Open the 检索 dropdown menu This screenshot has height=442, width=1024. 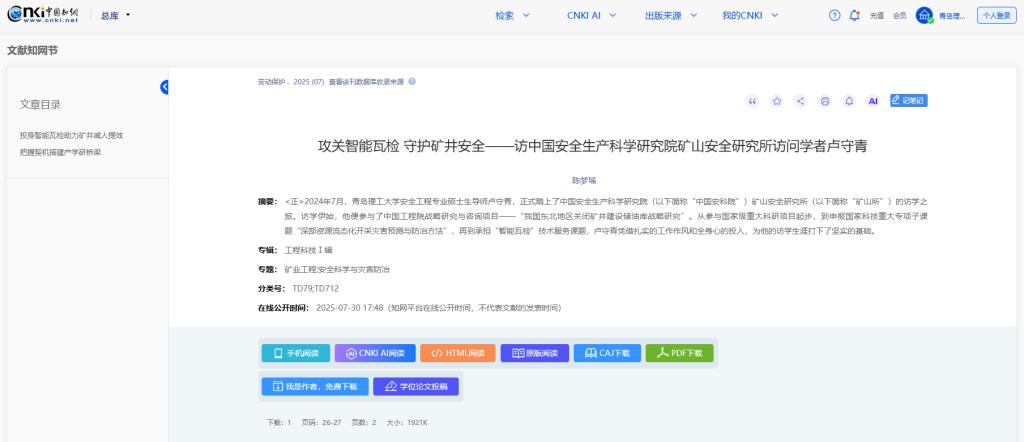click(x=512, y=15)
